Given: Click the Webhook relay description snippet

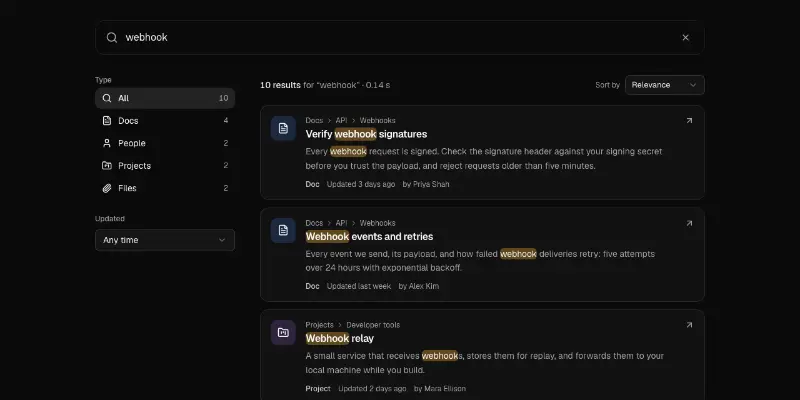Looking at the screenshot, I should (x=485, y=363).
